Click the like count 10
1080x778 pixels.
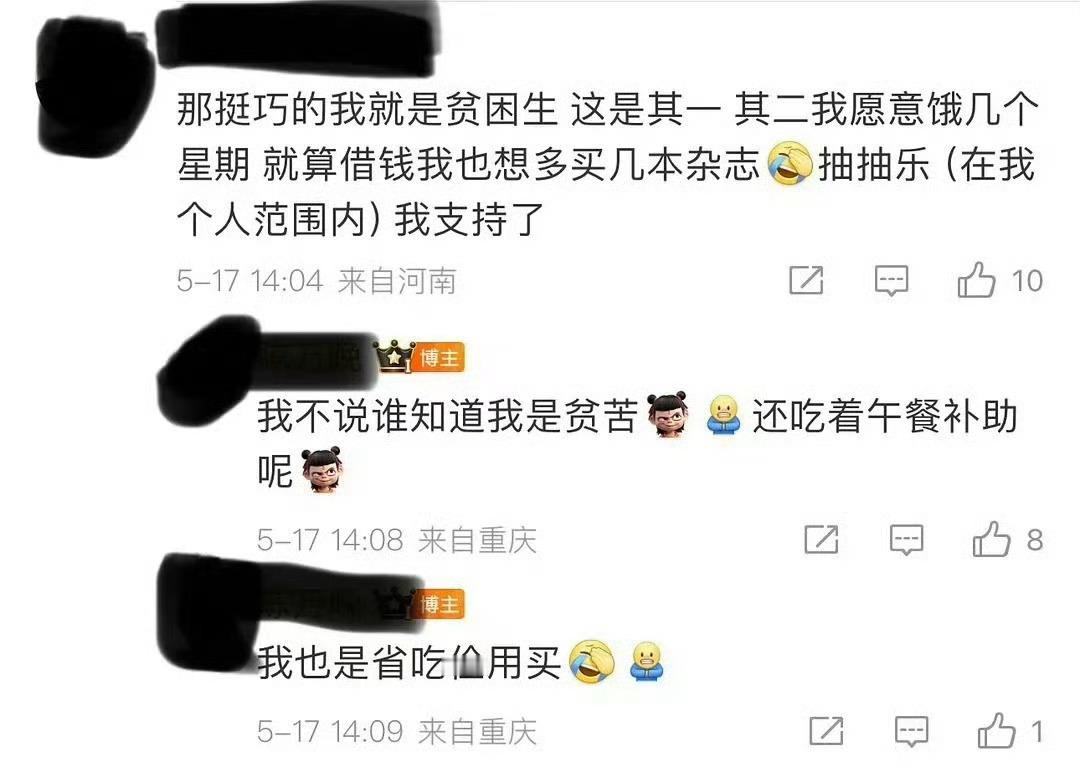(1027, 281)
